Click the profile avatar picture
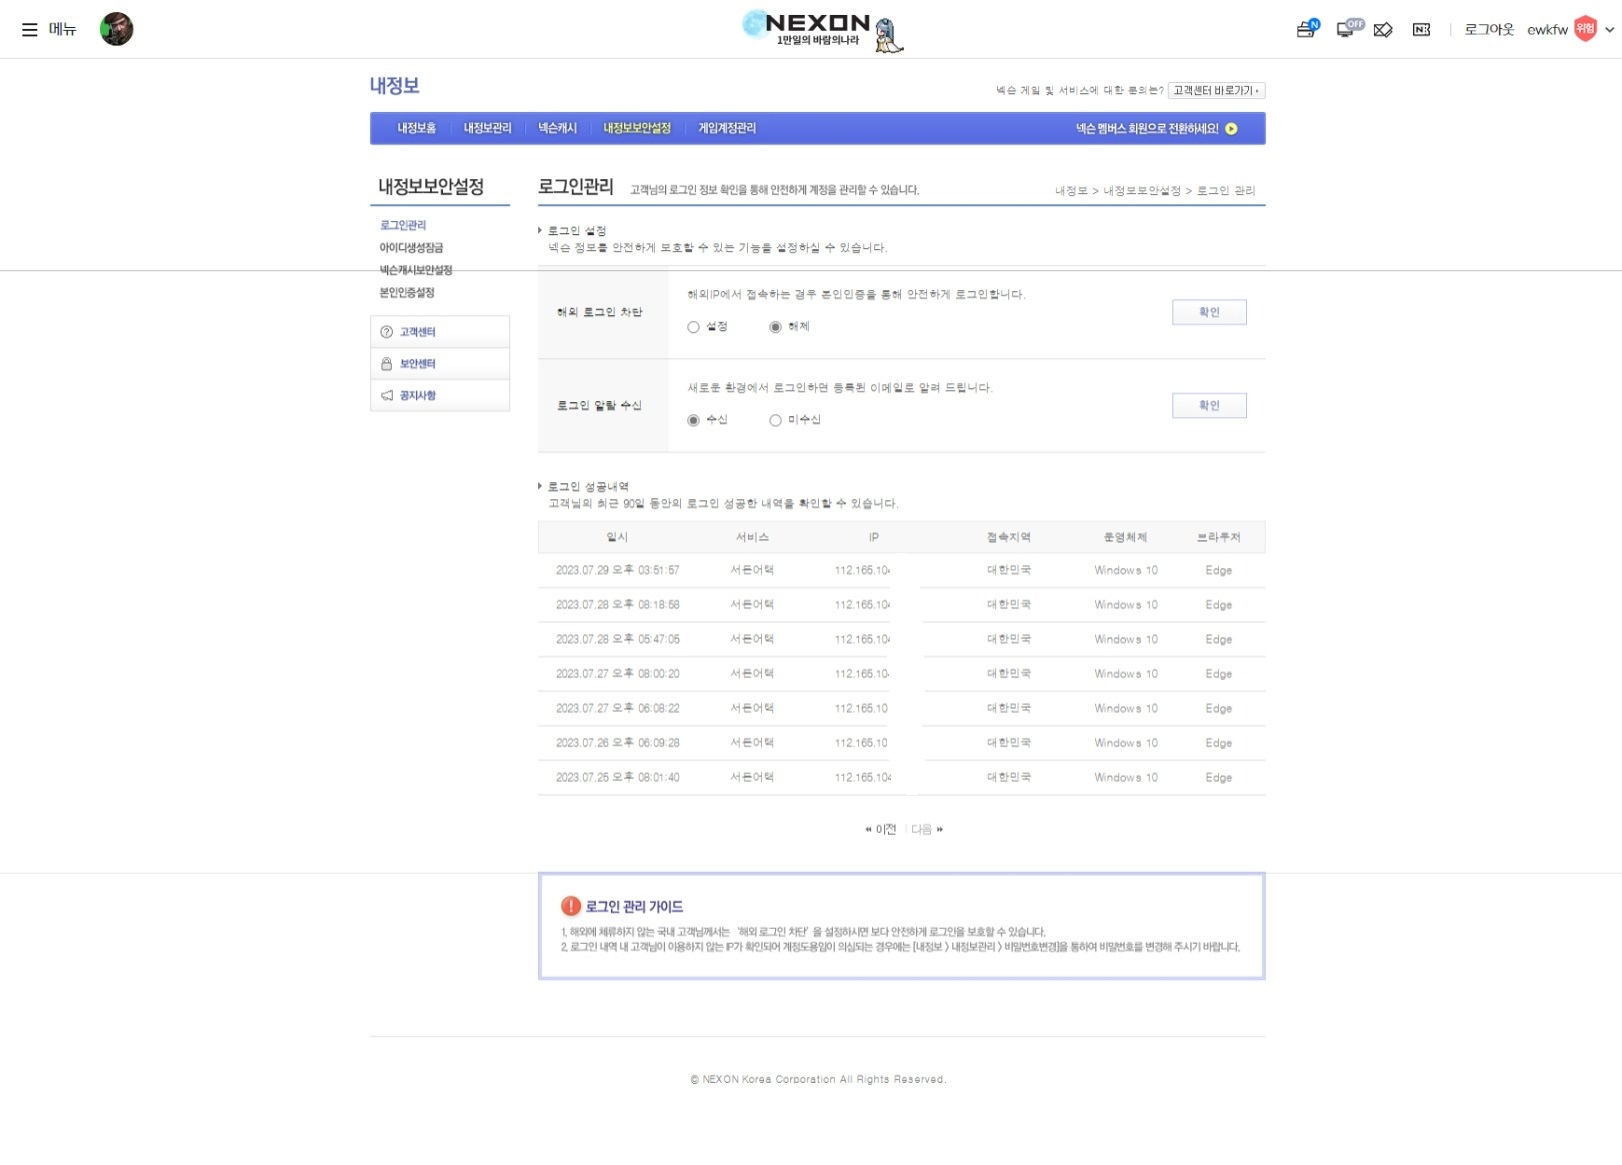 [x=116, y=29]
